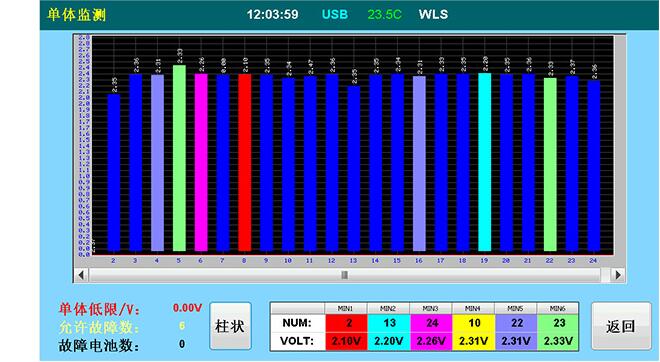Select the green bar for battery 5
660x362 pixels.
(179, 158)
